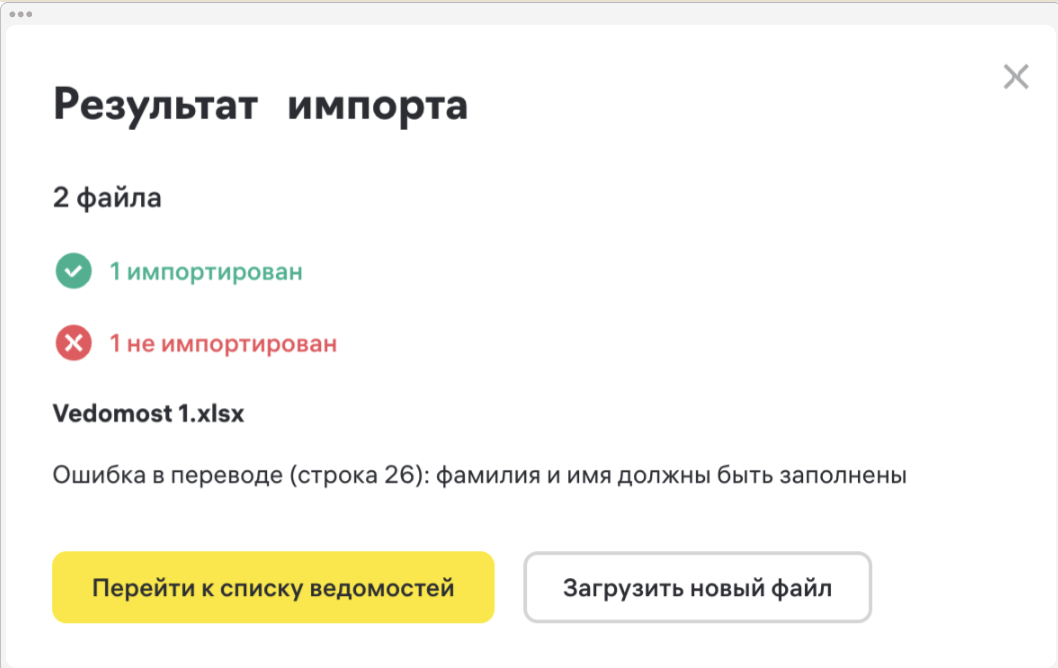This screenshot has height=668, width=1058.
Task: Close the import results dialog
Action: (1016, 77)
